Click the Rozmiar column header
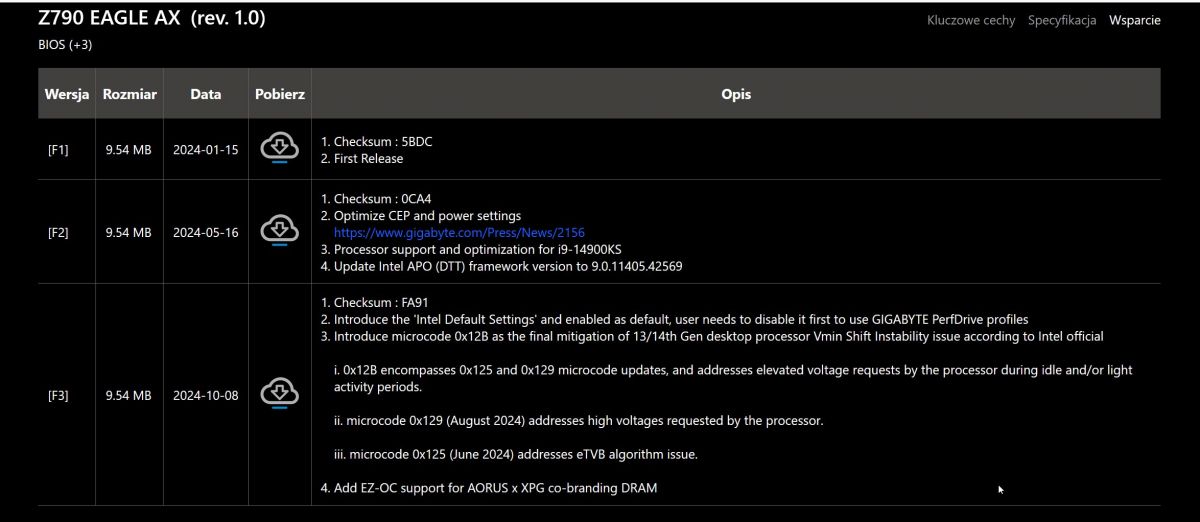Viewport: 1200px width, 522px height. [129, 94]
